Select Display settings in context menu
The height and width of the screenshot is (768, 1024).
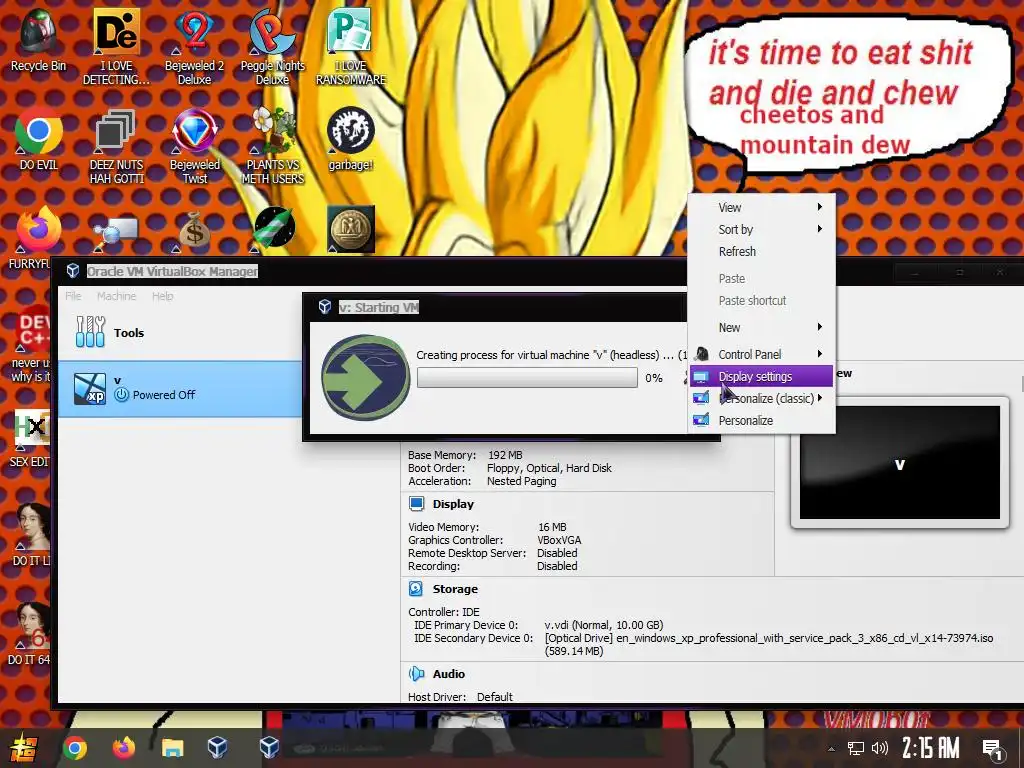[x=762, y=376]
